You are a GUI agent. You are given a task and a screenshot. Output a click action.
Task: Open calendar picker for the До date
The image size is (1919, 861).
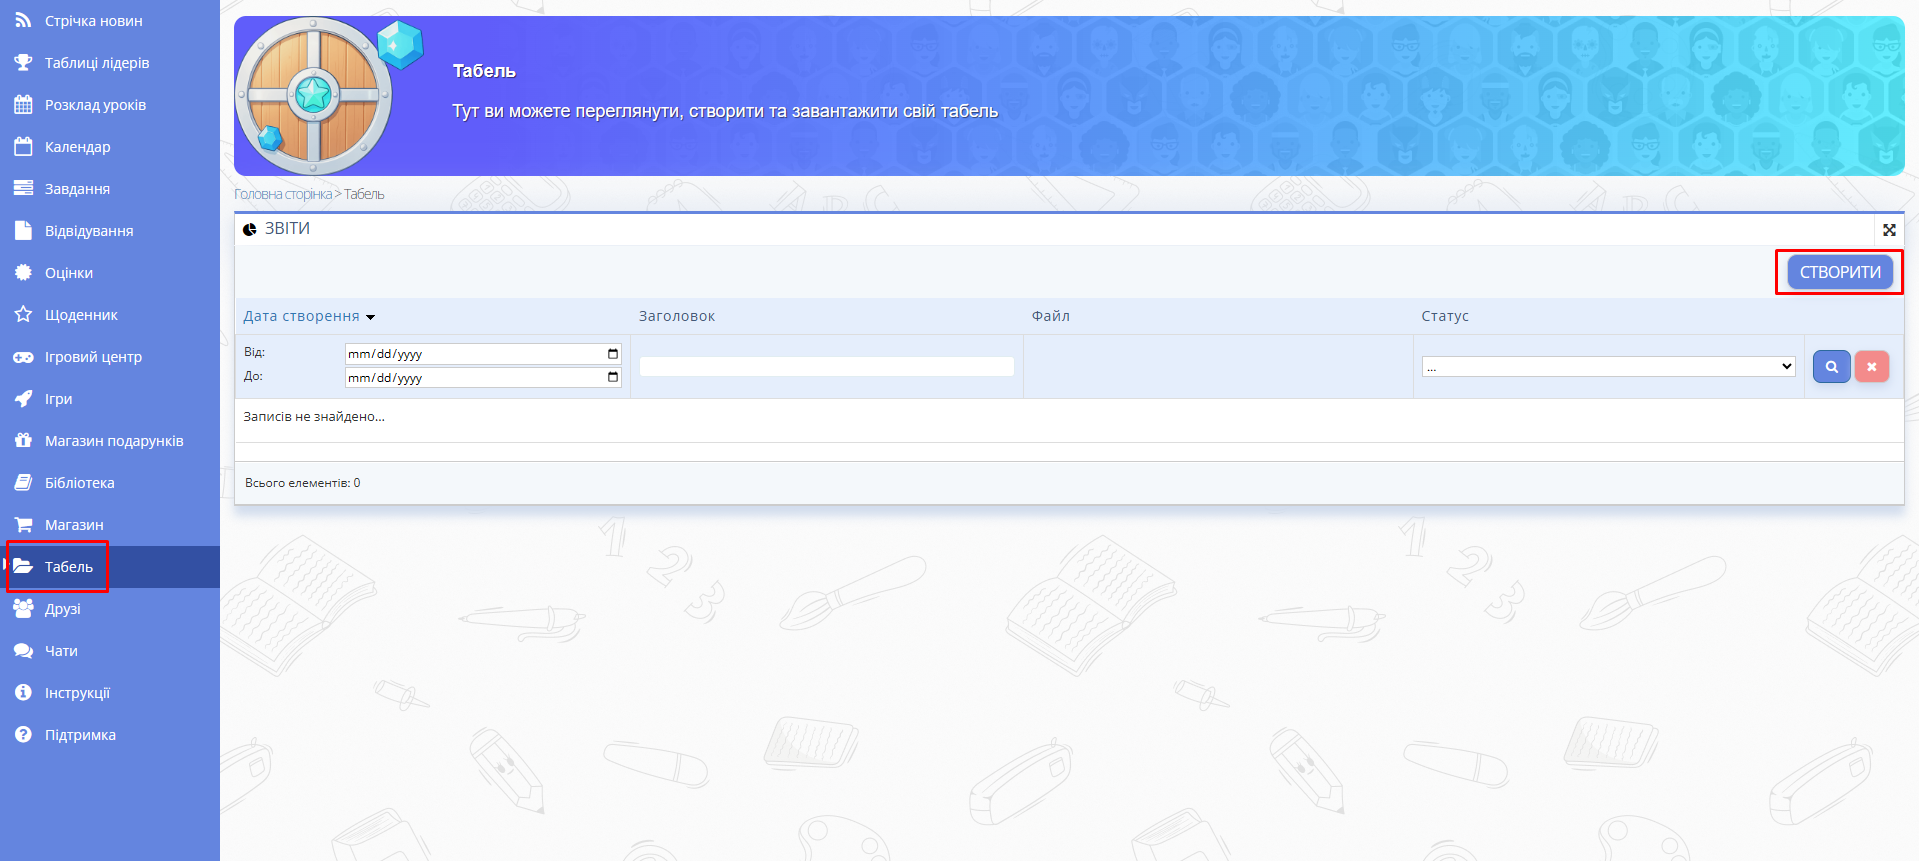click(x=613, y=377)
